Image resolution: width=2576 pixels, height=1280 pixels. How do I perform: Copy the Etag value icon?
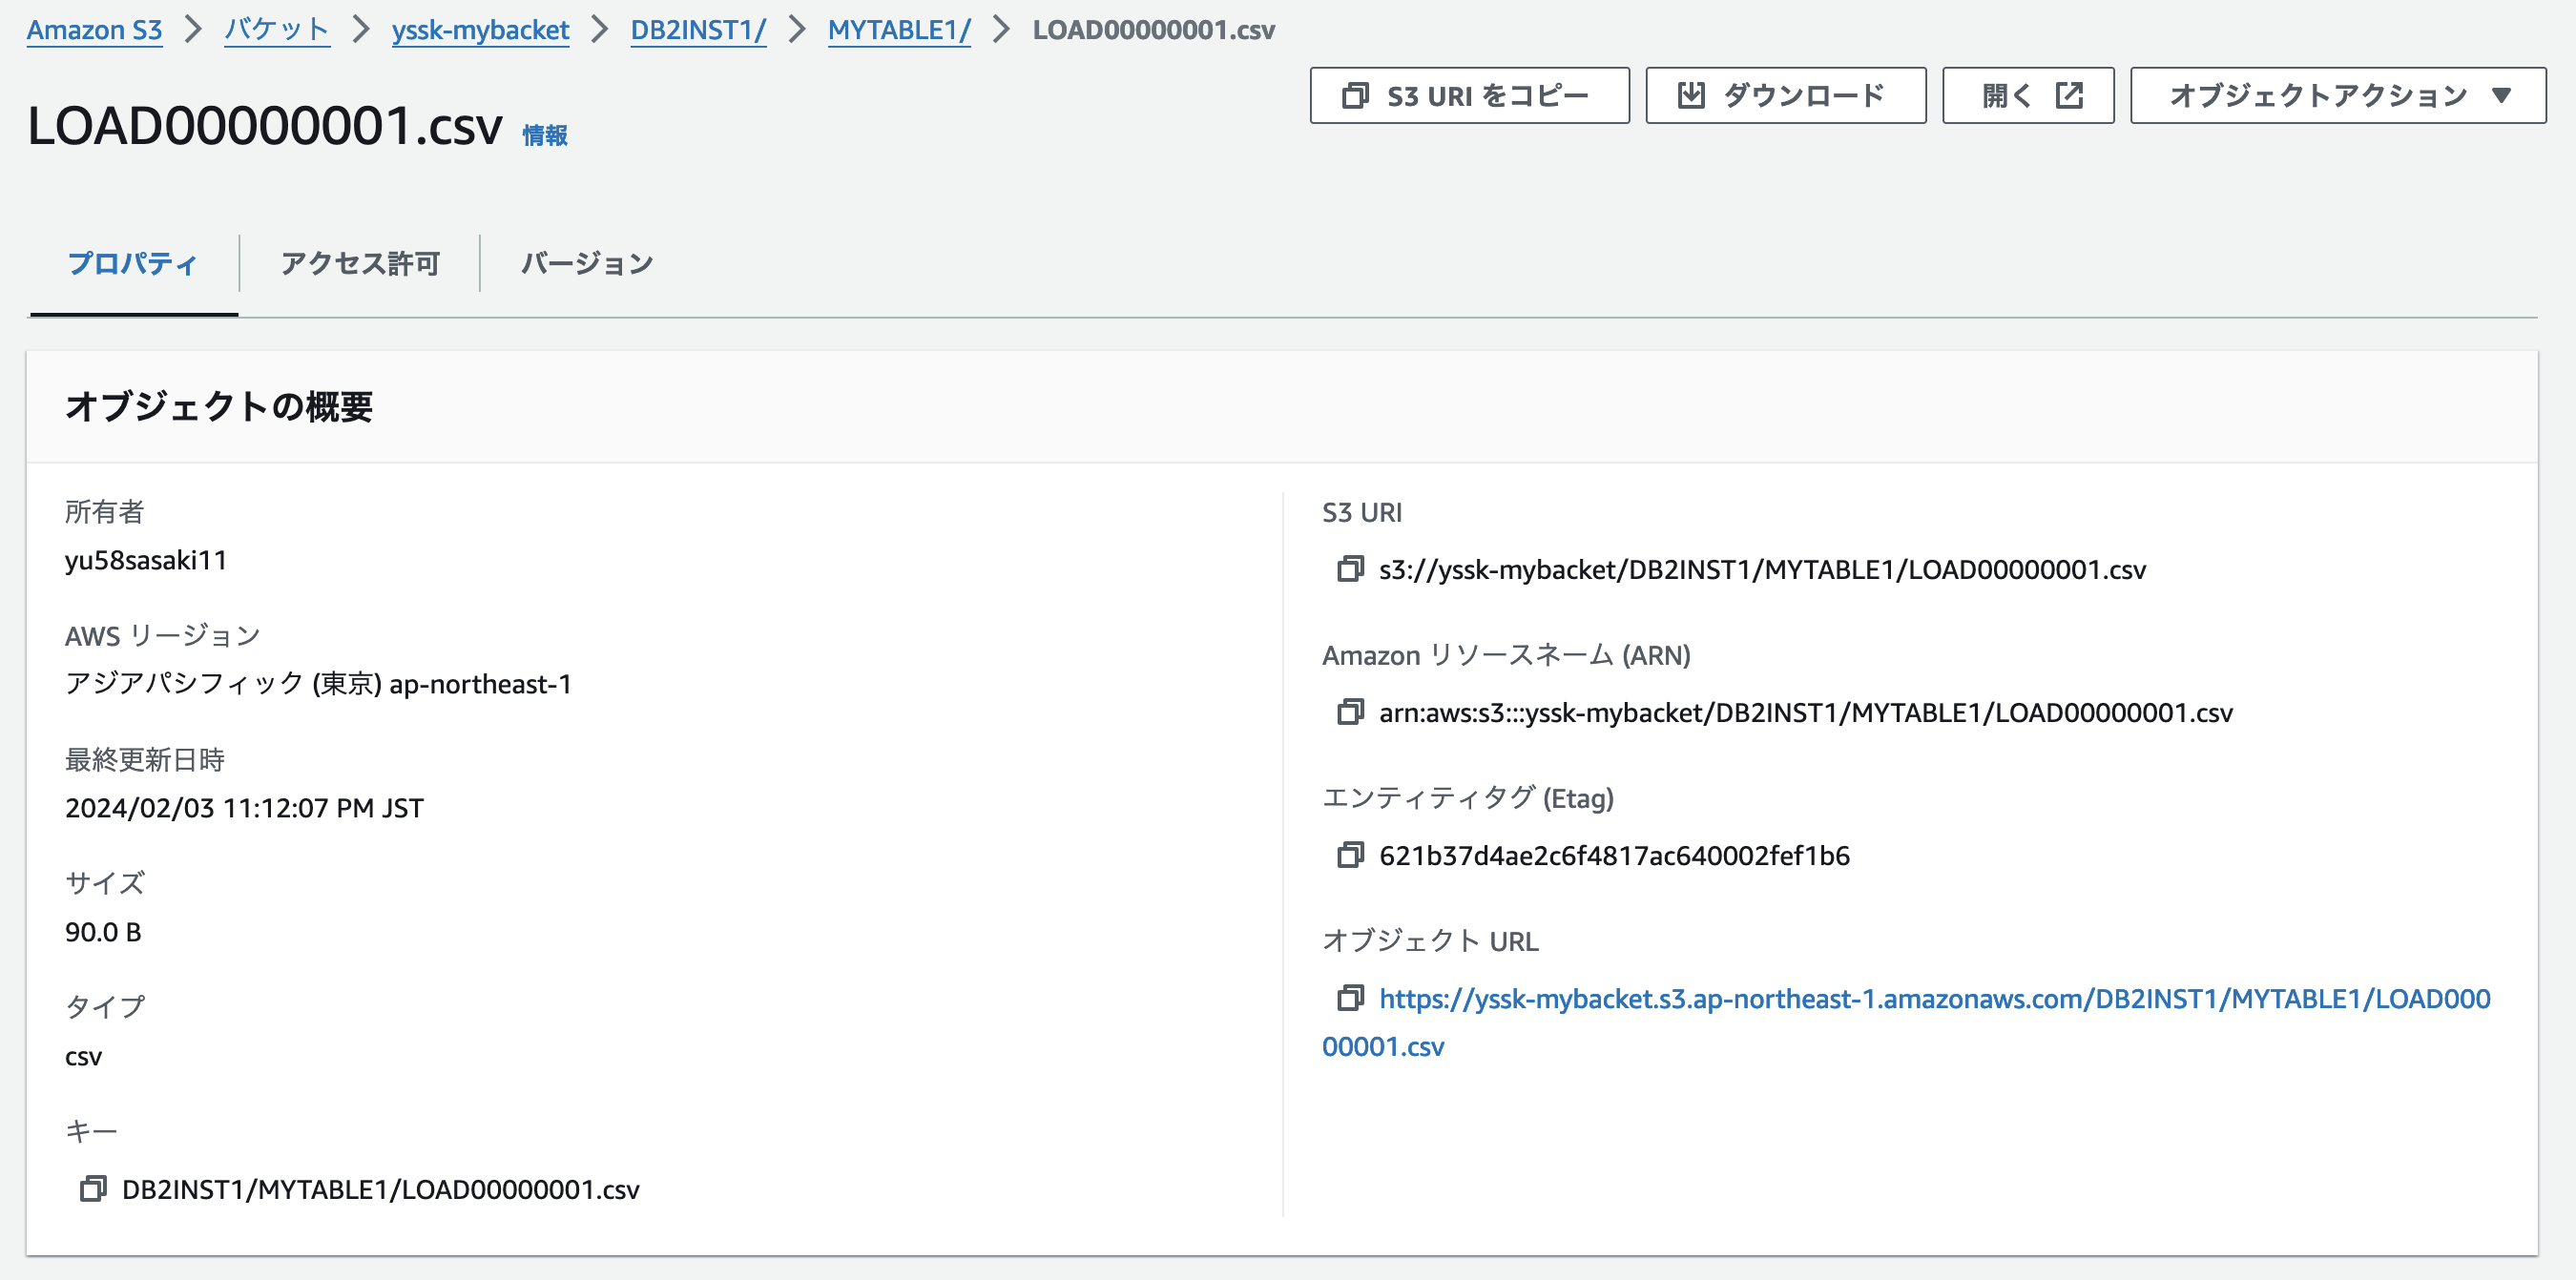1350,855
